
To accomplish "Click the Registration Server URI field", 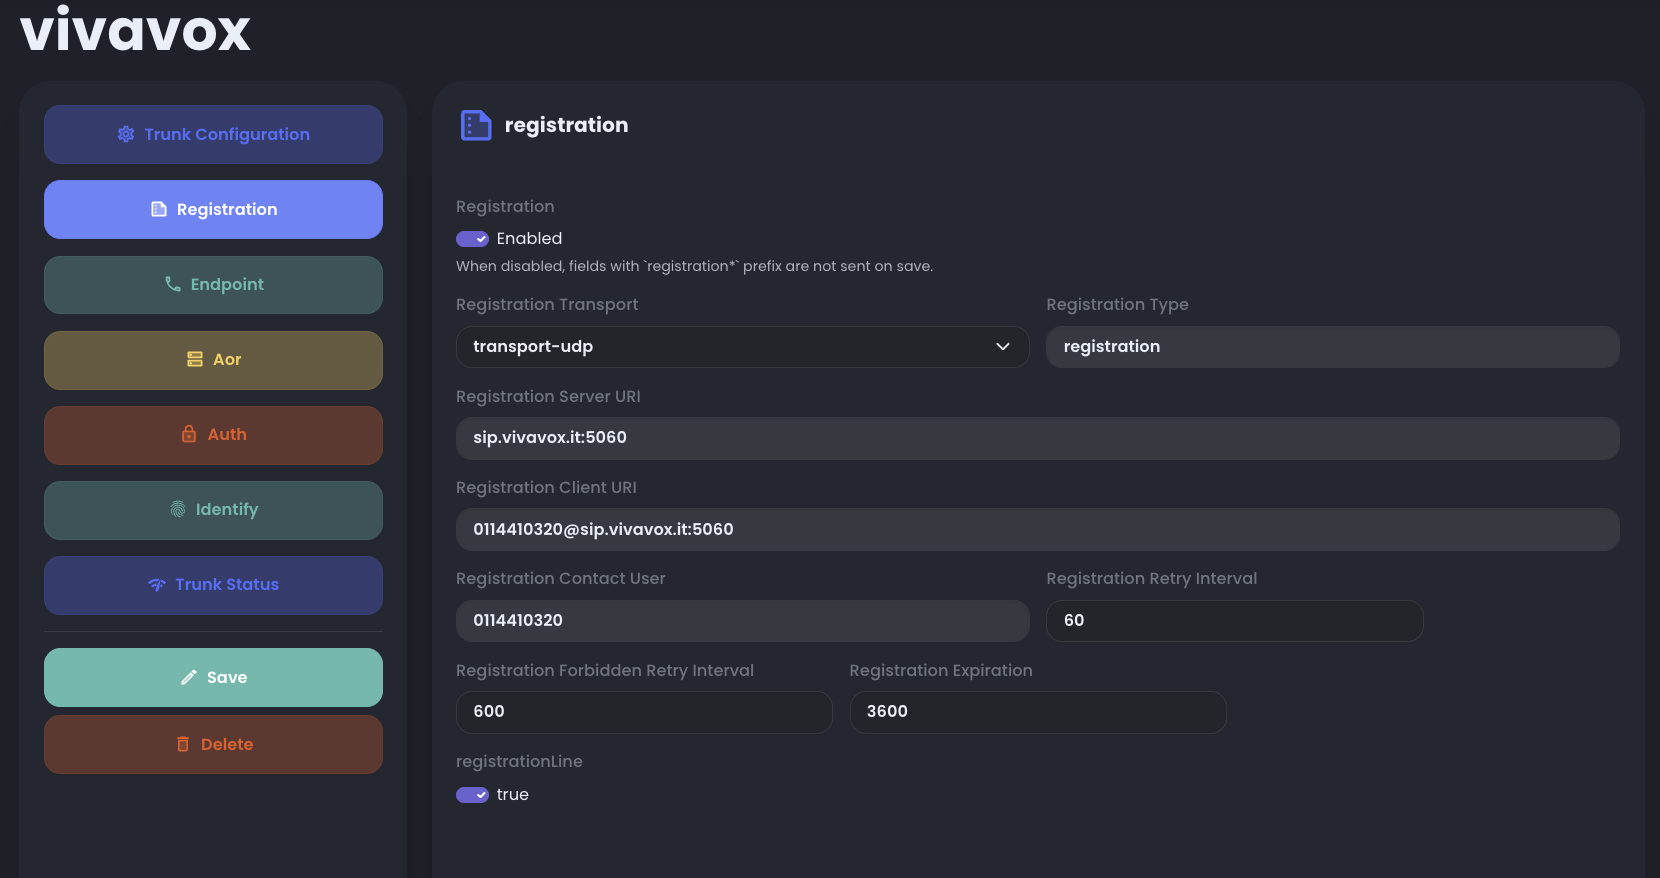I will coord(1037,438).
